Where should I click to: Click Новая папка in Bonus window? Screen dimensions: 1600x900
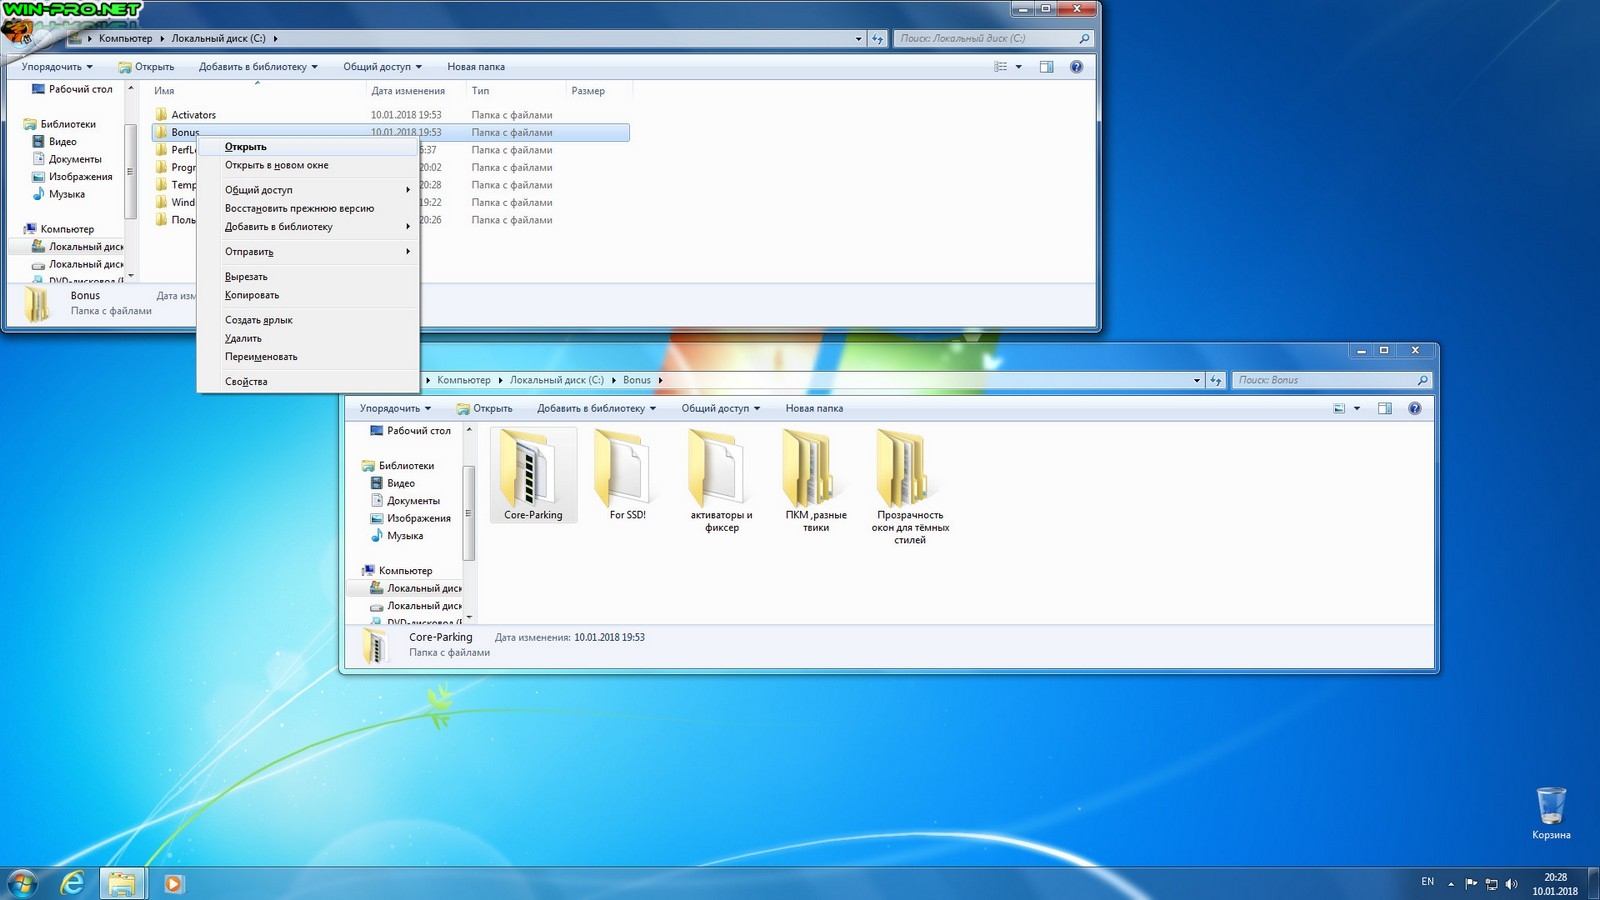click(x=814, y=408)
